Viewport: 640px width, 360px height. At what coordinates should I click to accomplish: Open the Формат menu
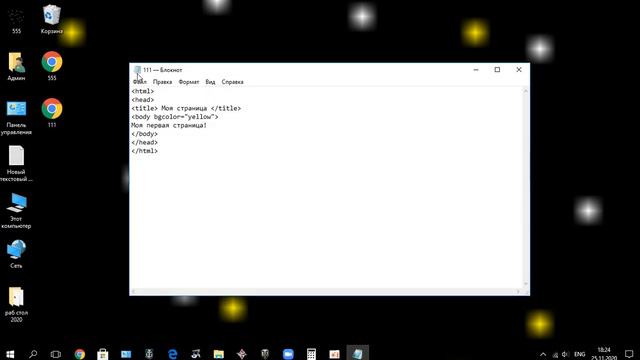click(x=189, y=82)
